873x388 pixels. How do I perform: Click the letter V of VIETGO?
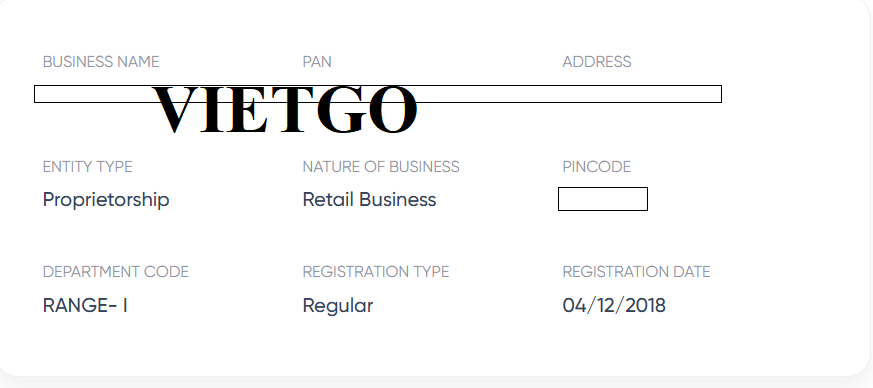174,110
